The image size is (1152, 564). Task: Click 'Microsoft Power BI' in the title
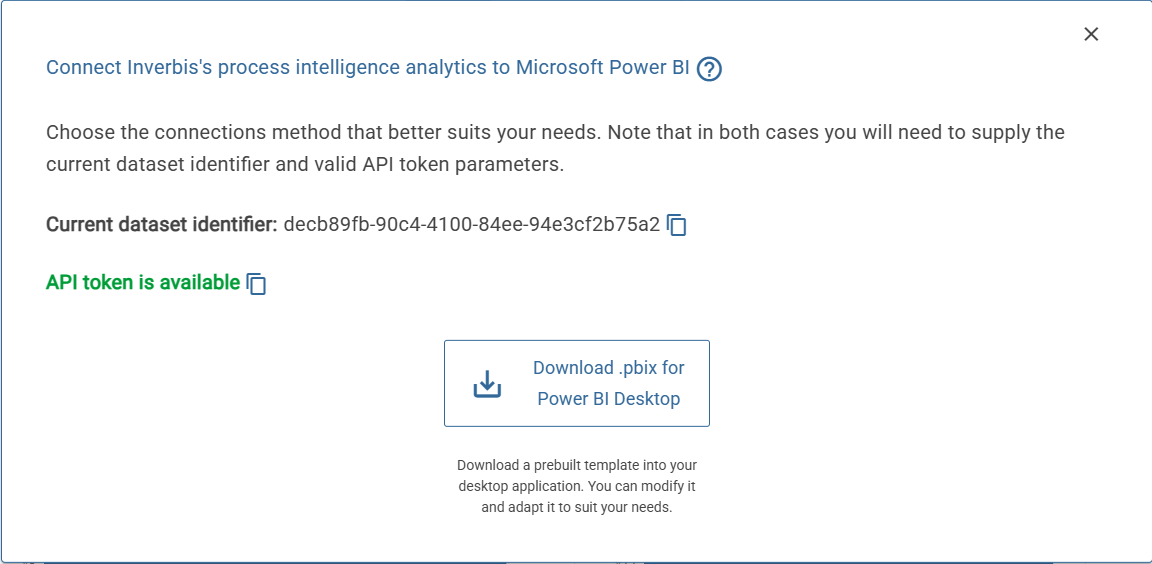coord(602,68)
